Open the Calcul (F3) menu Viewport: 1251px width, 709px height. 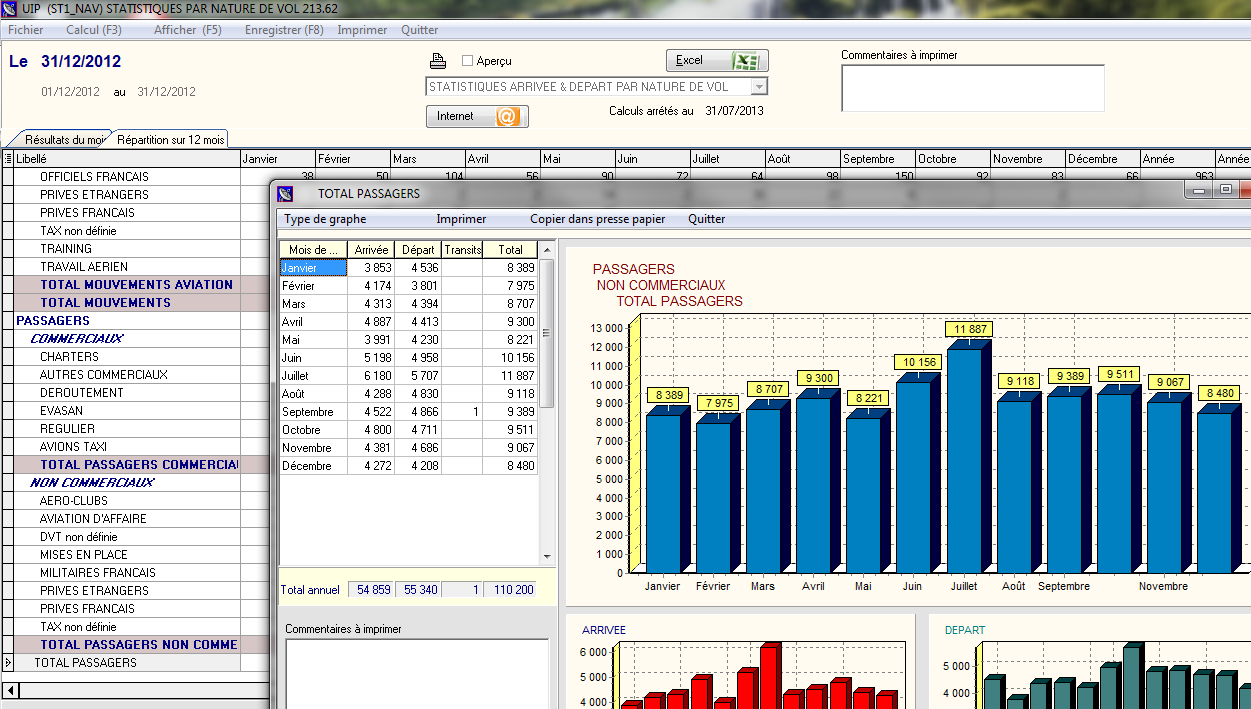point(94,30)
